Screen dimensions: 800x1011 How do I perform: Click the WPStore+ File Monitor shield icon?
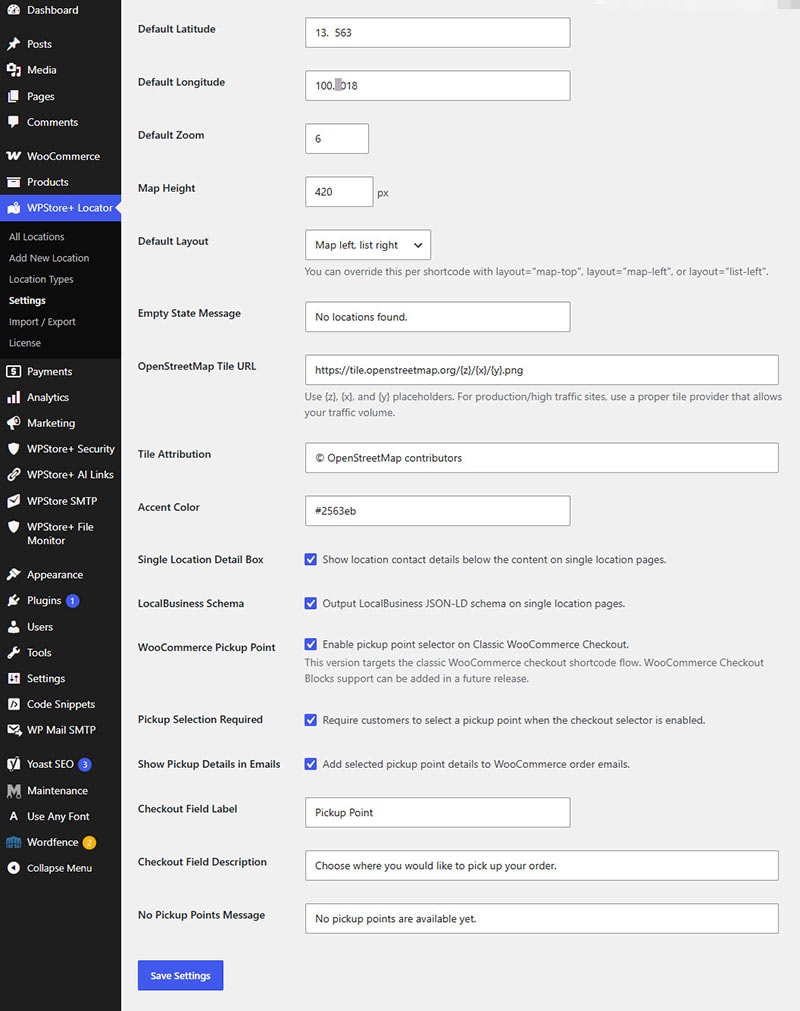[x=14, y=527]
